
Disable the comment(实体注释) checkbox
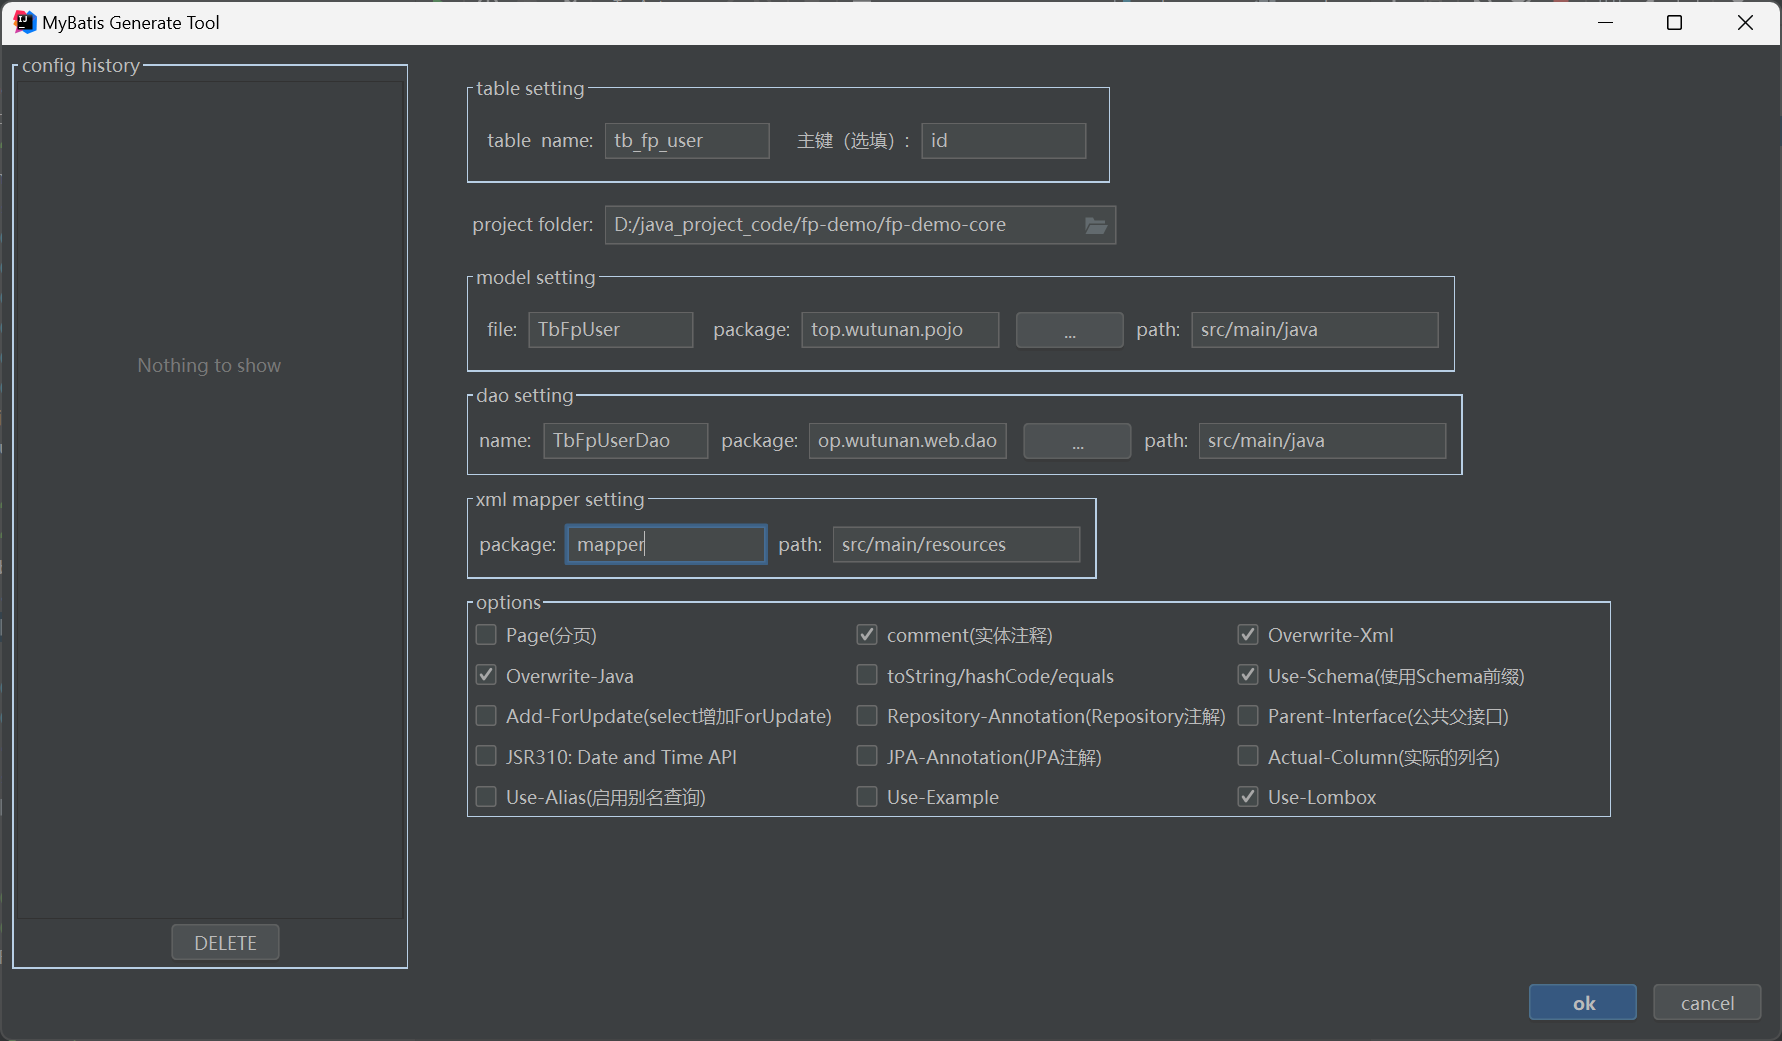pyautogui.click(x=867, y=635)
